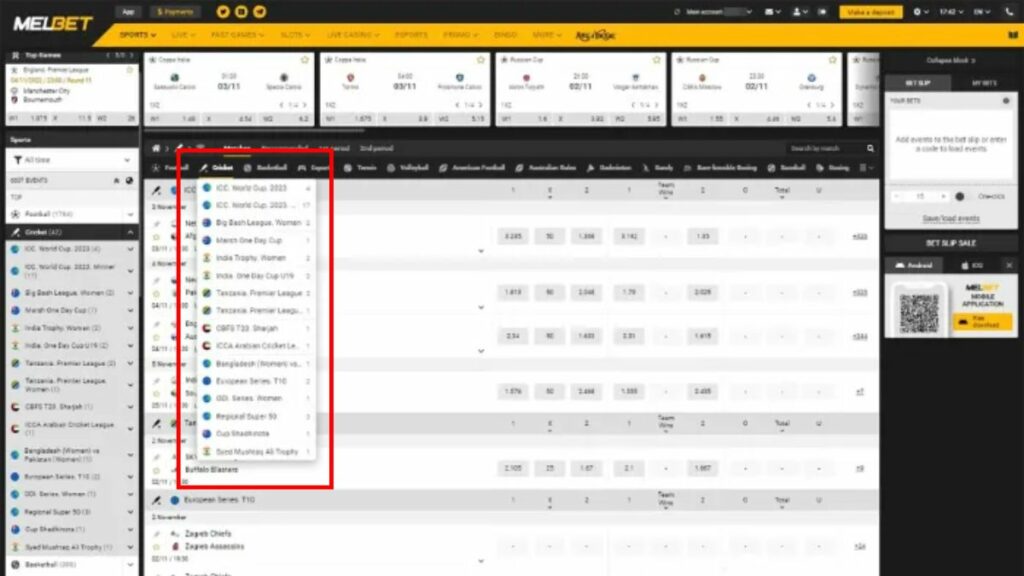Open the EN language dropdown
Screen dimensions: 1024x576
(982, 12)
